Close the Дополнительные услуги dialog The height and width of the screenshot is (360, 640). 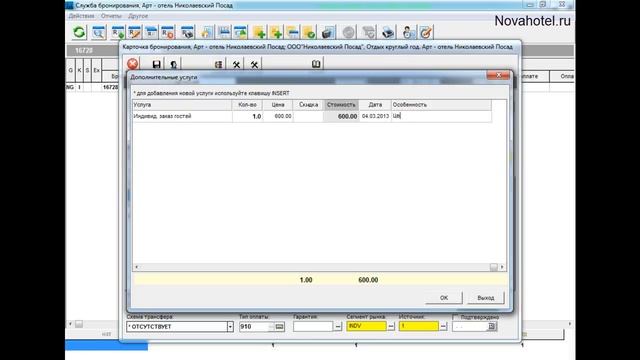498,75
